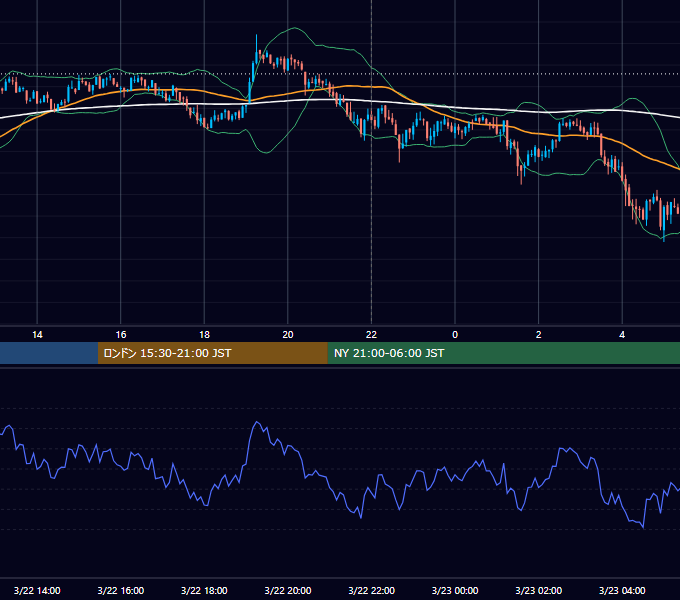Click the 3/22 22:00 time label
Screen dimensions: 680x600
point(372,590)
